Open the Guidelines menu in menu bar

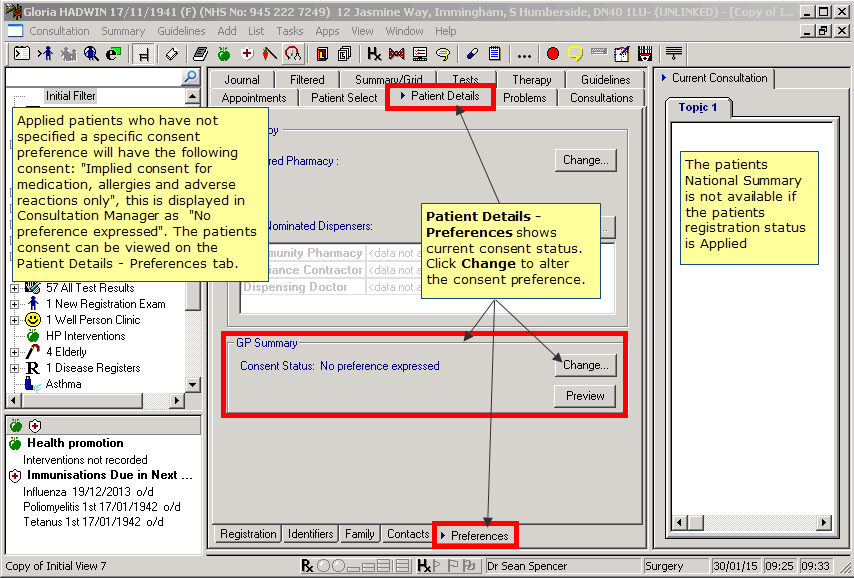click(181, 31)
